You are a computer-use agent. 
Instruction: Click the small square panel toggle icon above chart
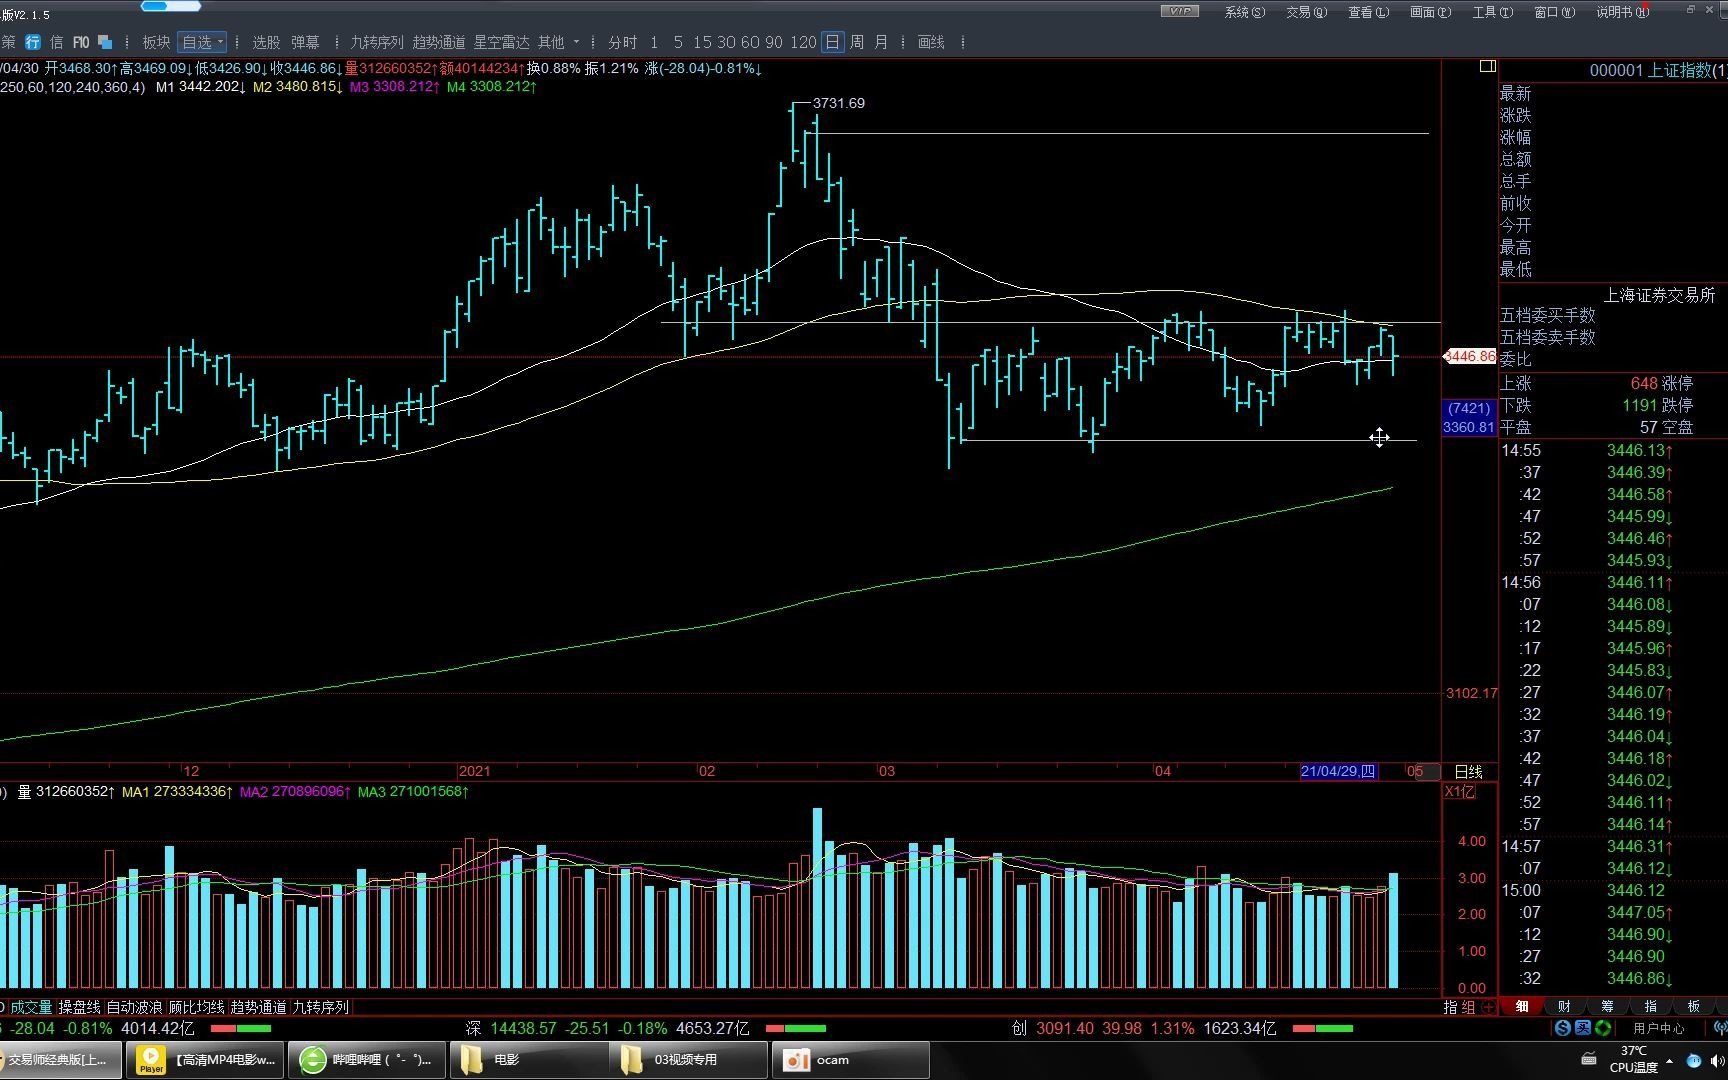(1488, 66)
